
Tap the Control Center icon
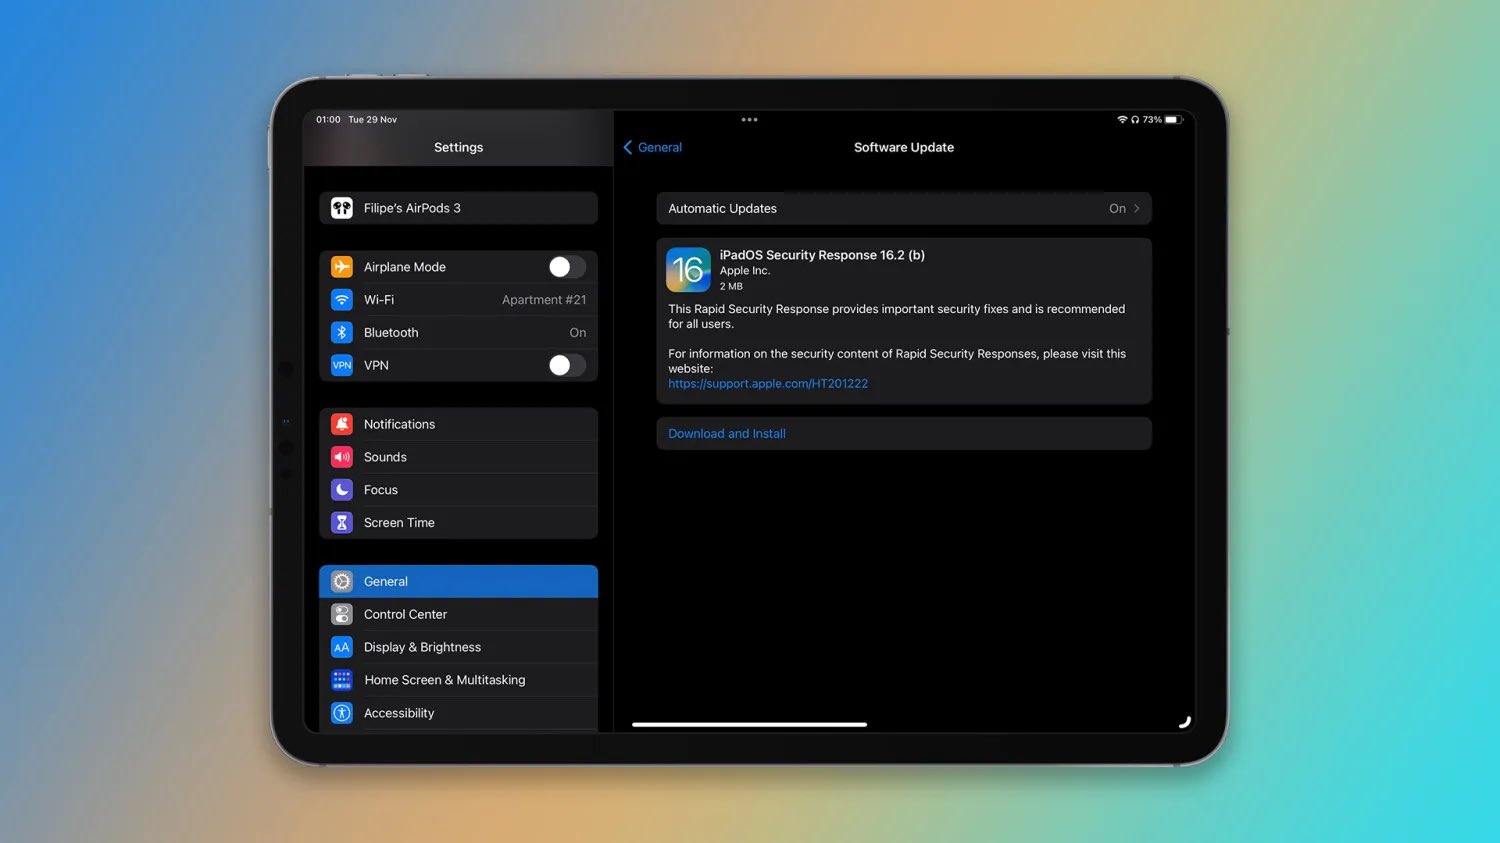pyautogui.click(x=342, y=614)
